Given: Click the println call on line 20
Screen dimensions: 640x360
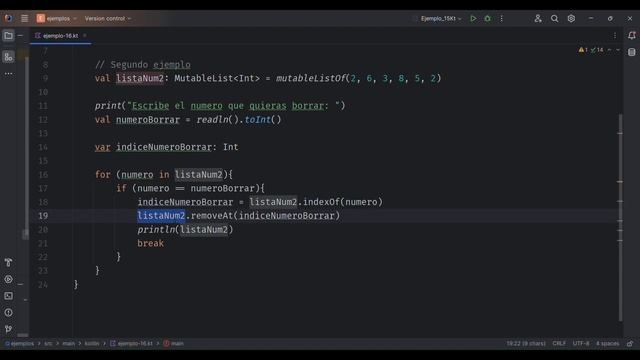Looking at the screenshot, I should click(x=156, y=230).
